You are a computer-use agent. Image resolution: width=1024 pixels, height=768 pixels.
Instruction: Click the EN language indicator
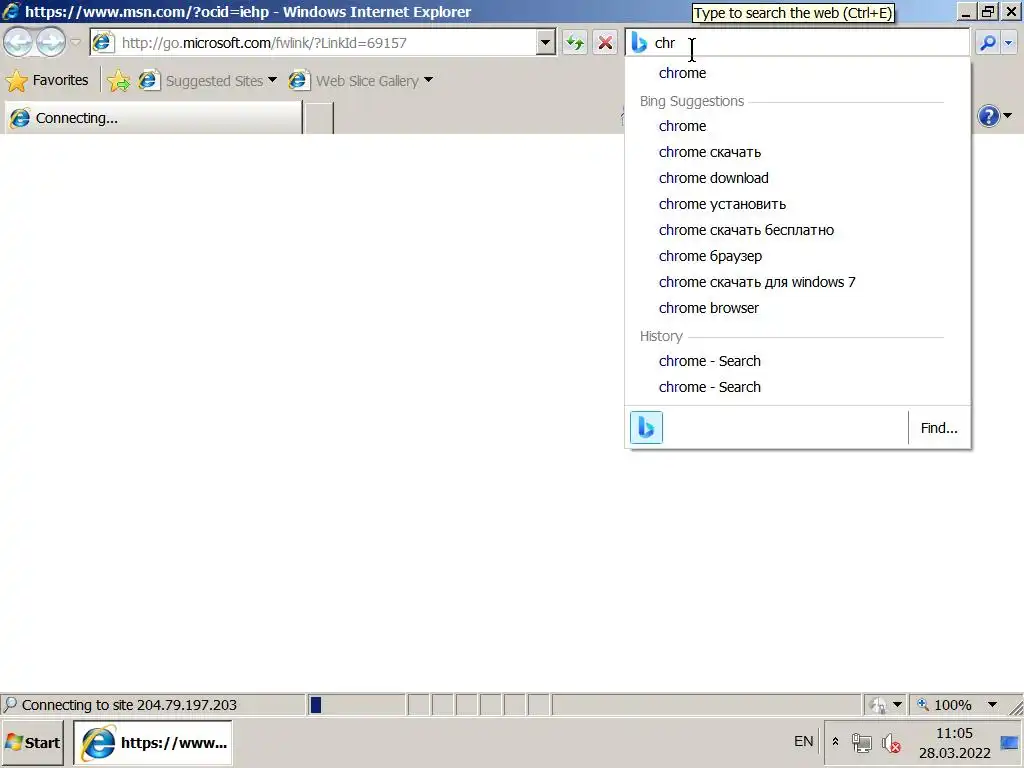click(x=803, y=742)
